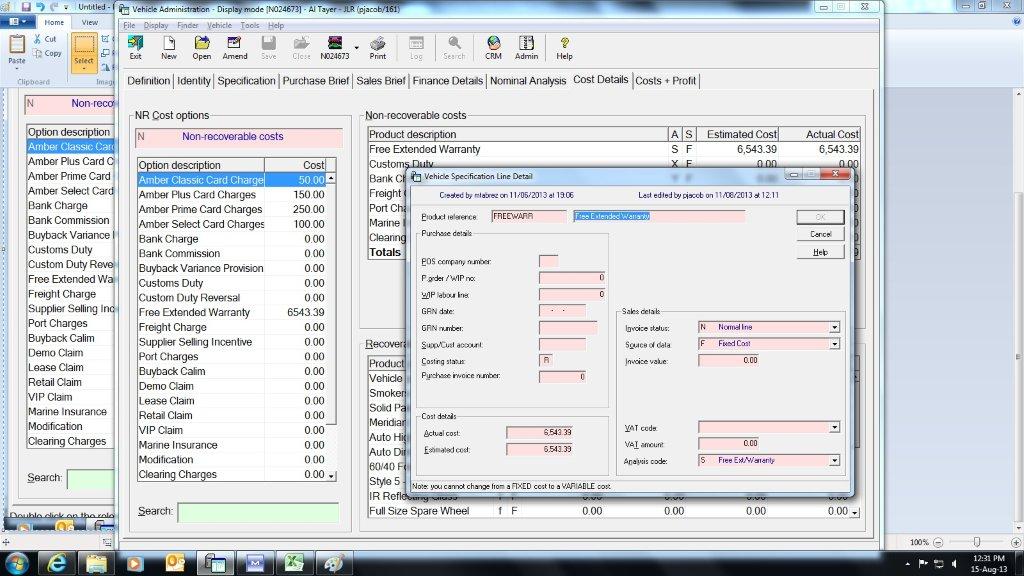Click the Open toolbar icon
1024x576 pixels.
[202, 48]
